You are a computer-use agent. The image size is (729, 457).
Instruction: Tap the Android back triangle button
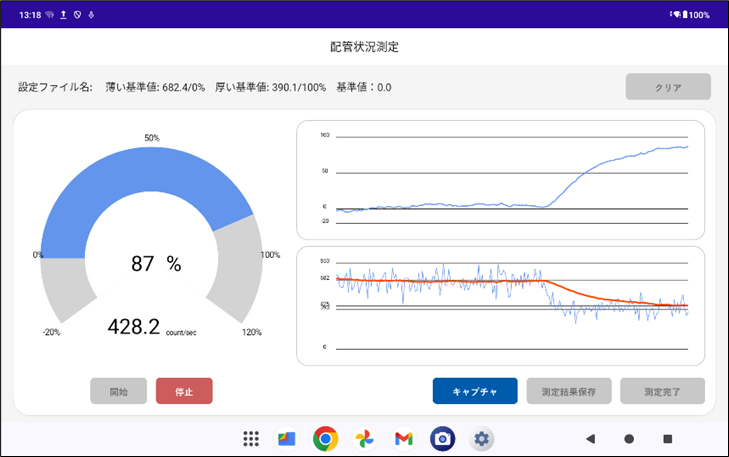pos(590,438)
